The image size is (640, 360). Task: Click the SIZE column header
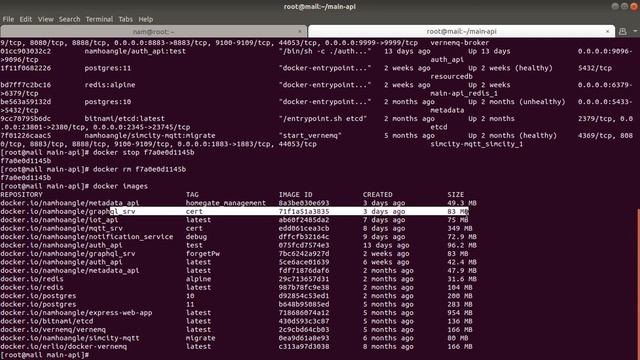(x=456, y=195)
